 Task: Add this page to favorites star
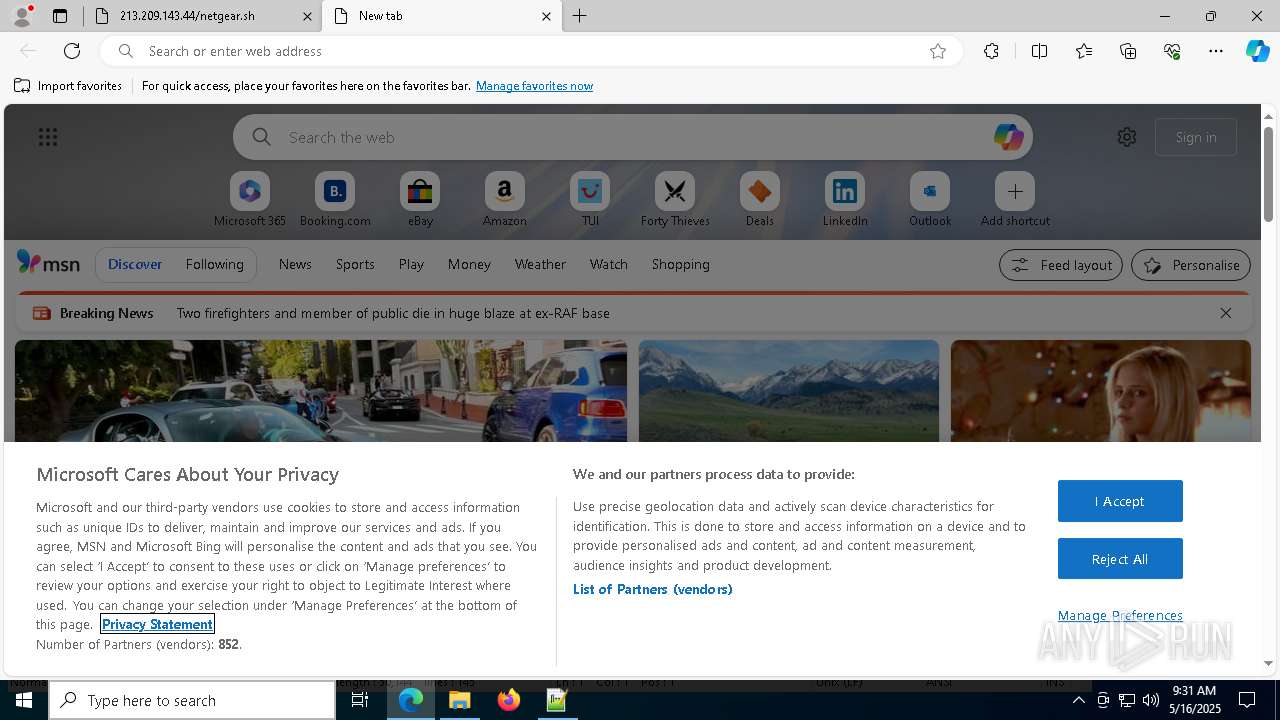[938, 51]
